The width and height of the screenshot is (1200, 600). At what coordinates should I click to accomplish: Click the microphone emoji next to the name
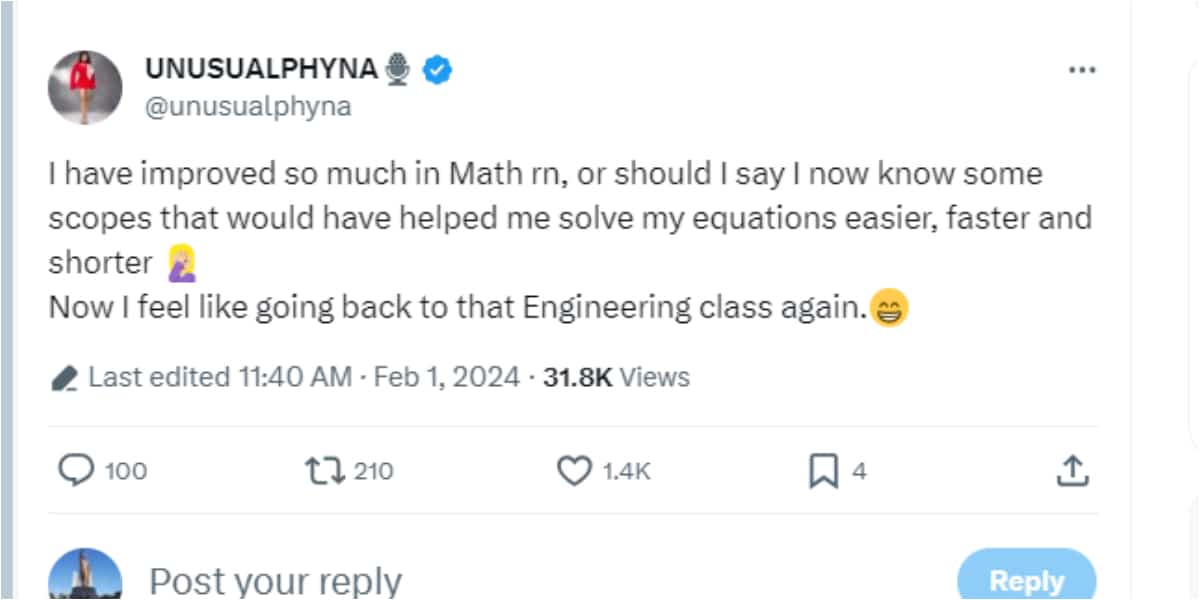pyautogui.click(x=398, y=69)
